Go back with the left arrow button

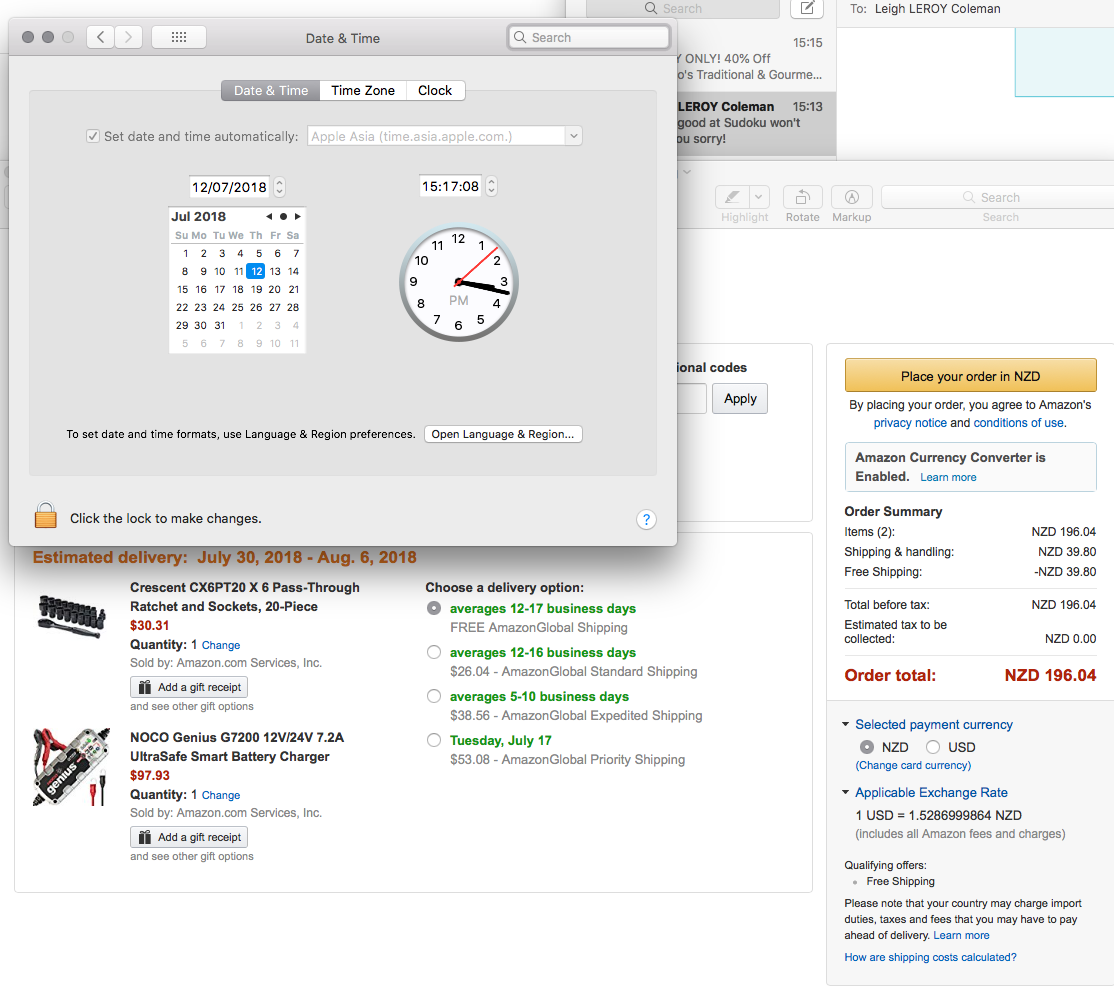pos(100,38)
